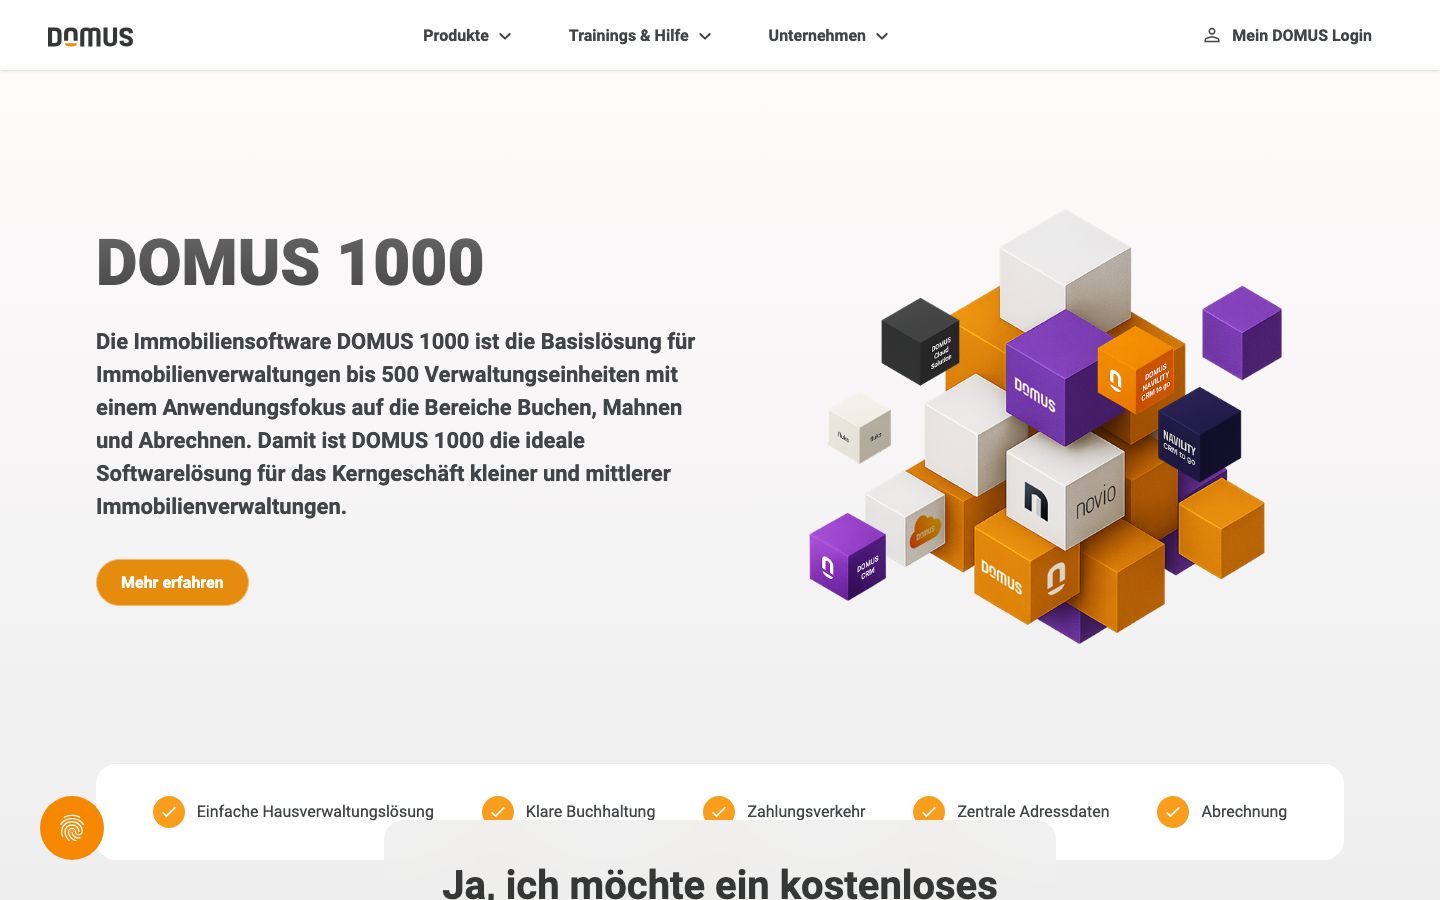Image resolution: width=1440 pixels, height=900 pixels.
Task: Click the DOMUS 1000 heading
Action: pos(290,263)
